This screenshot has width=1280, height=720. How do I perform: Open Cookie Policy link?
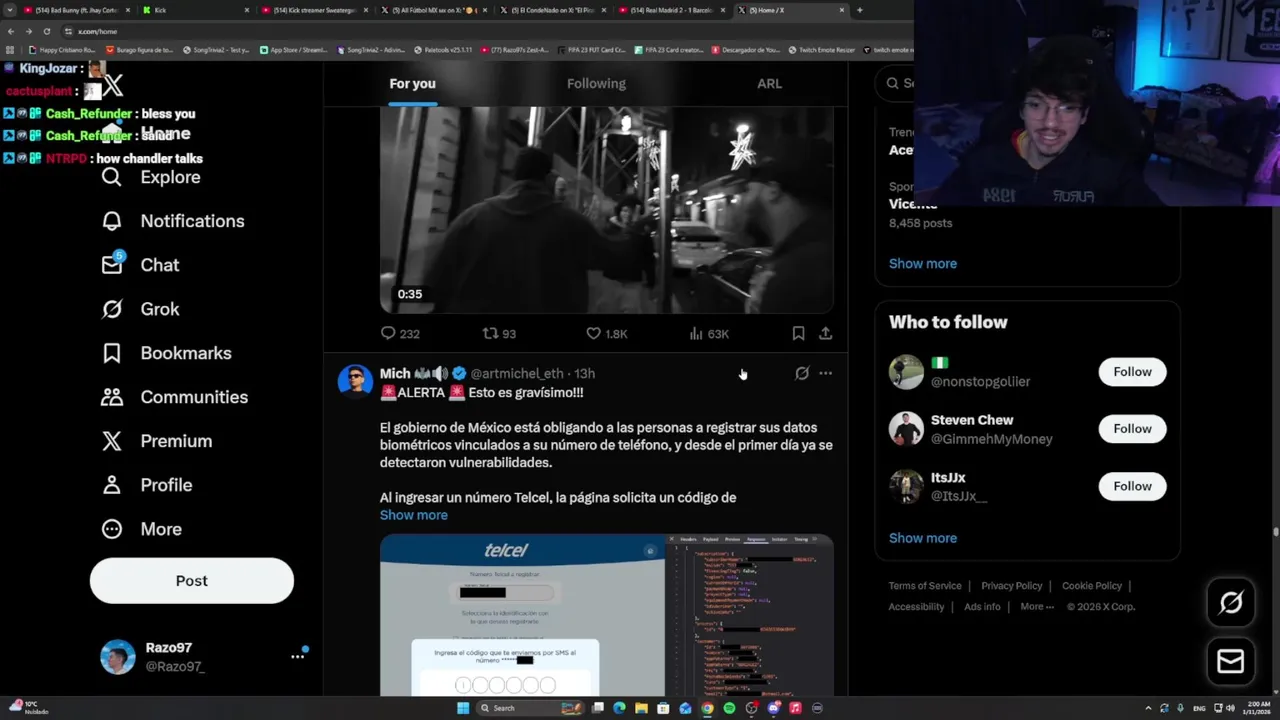pos(1092,586)
